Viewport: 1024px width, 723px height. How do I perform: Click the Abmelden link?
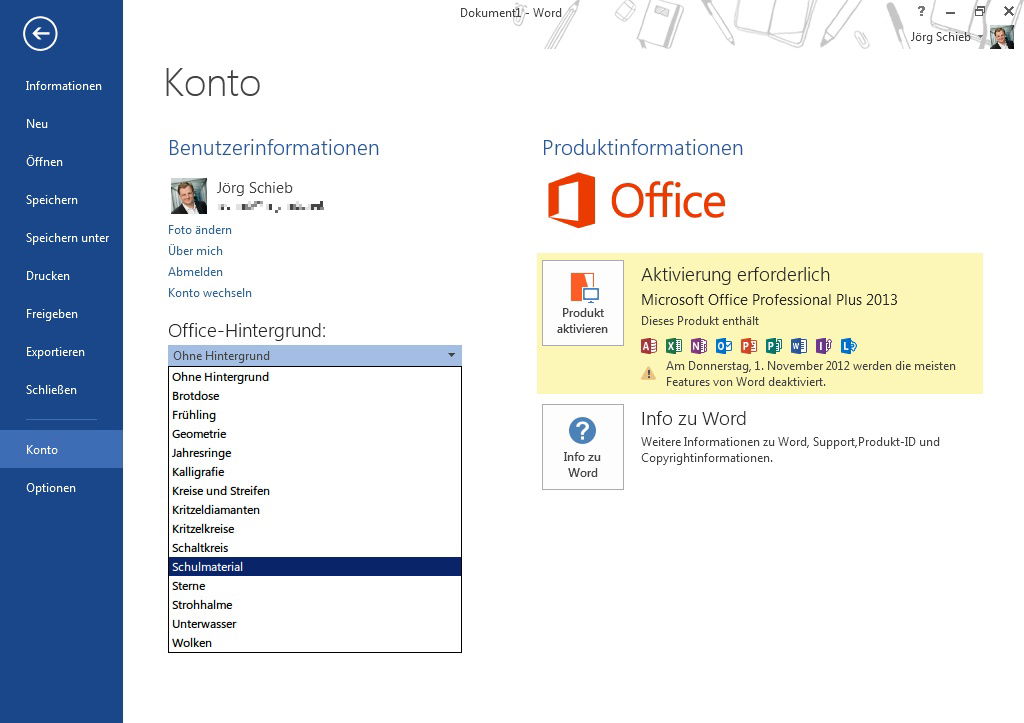(195, 272)
